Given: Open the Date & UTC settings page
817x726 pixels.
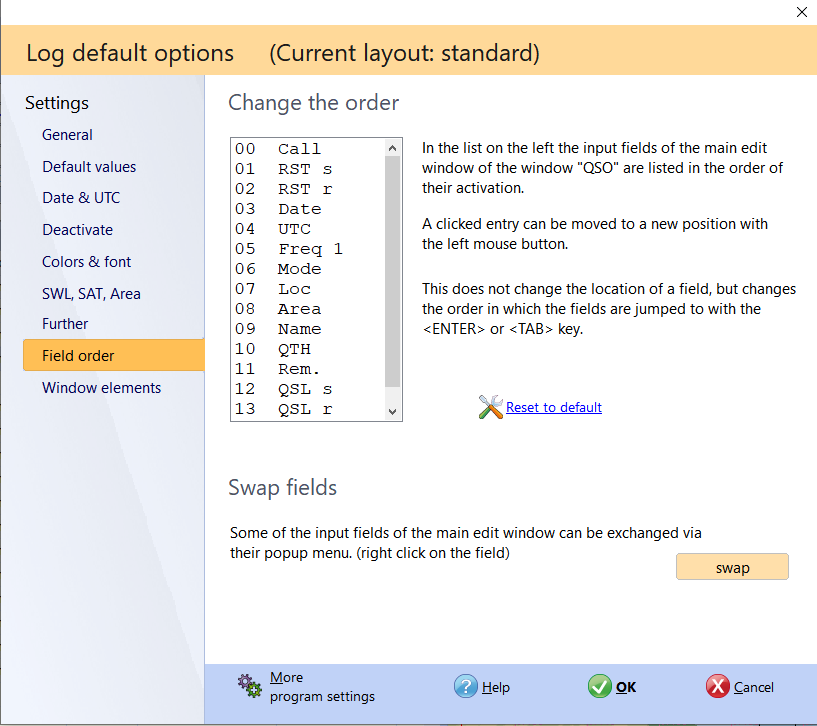Looking at the screenshot, I should pos(81,198).
